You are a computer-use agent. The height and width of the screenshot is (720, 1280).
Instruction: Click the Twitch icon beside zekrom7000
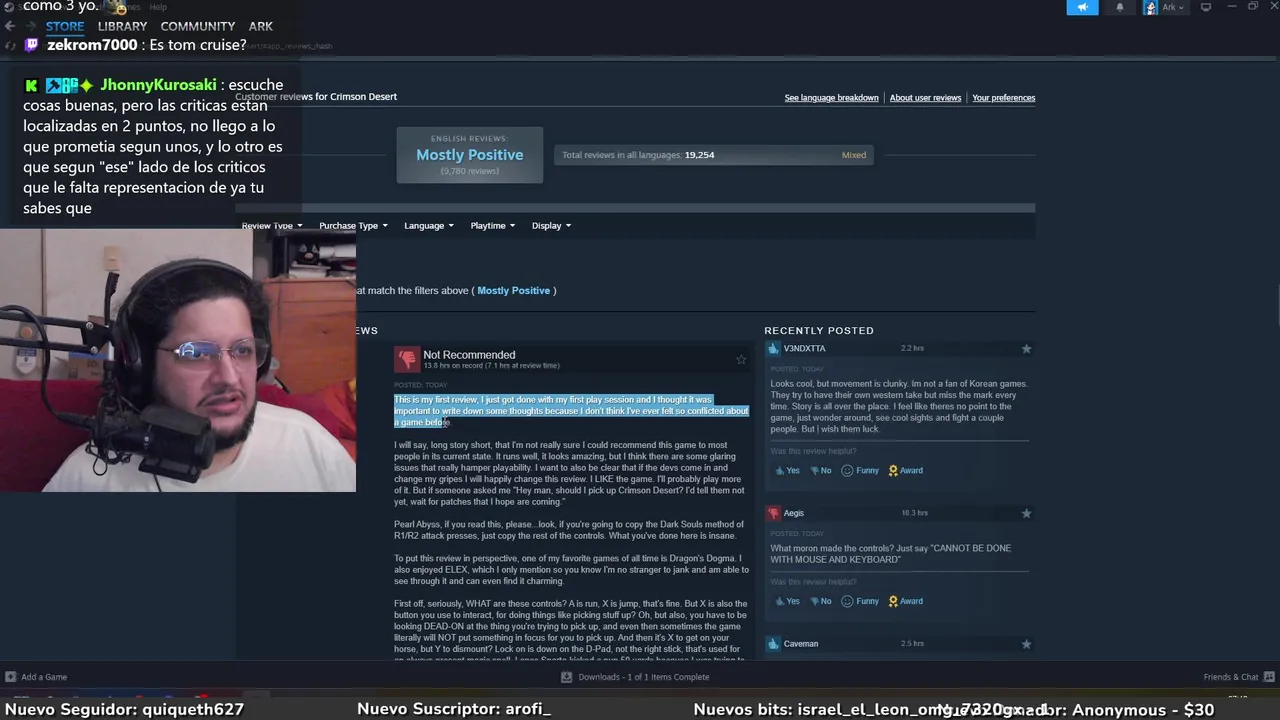pyautogui.click(x=32, y=46)
